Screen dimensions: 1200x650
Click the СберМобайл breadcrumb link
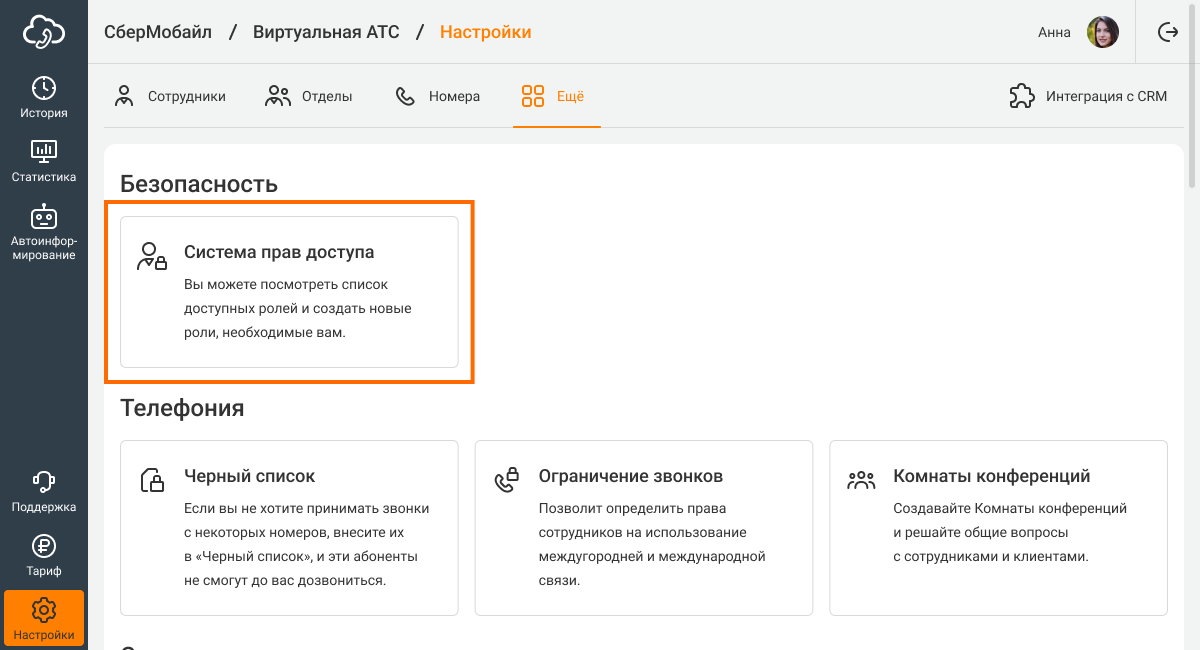click(158, 32)
